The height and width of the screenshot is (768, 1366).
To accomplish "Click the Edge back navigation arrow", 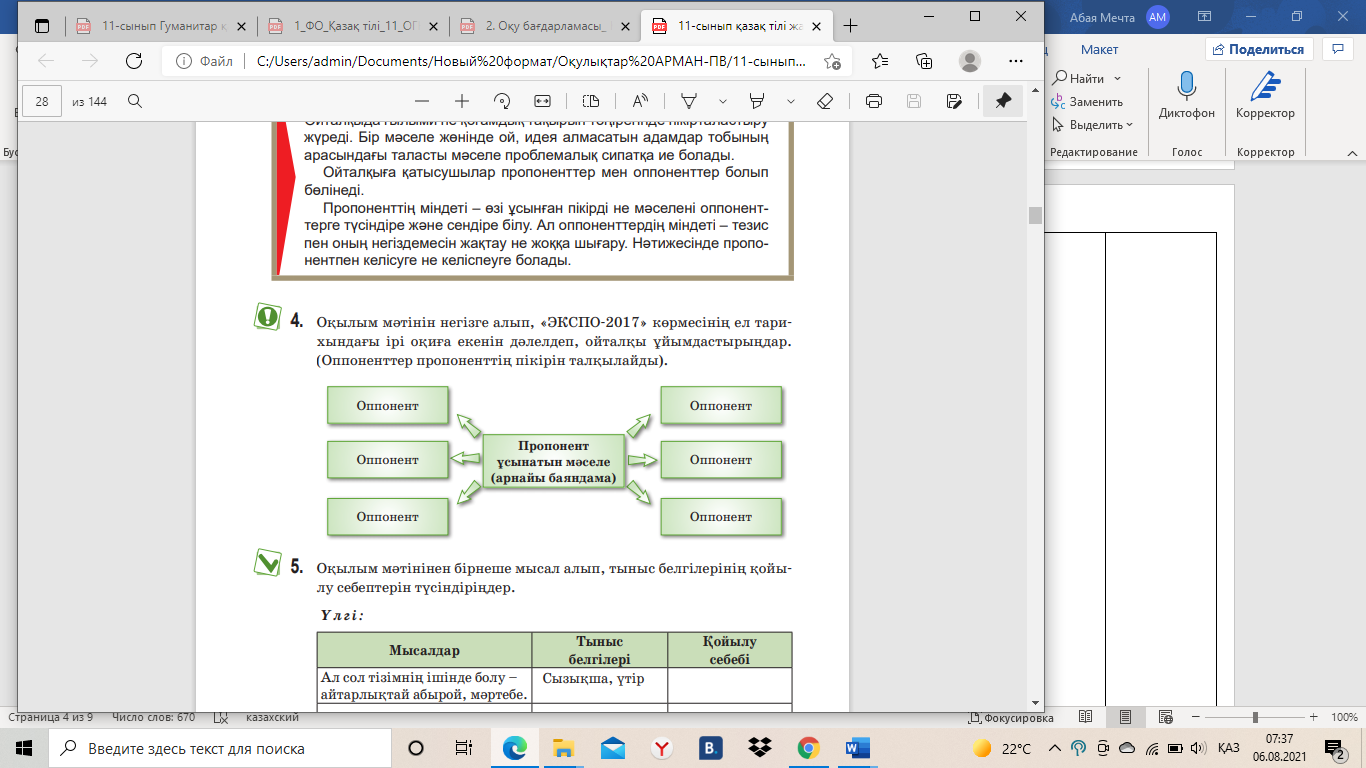I will click(x=46, y=61).
